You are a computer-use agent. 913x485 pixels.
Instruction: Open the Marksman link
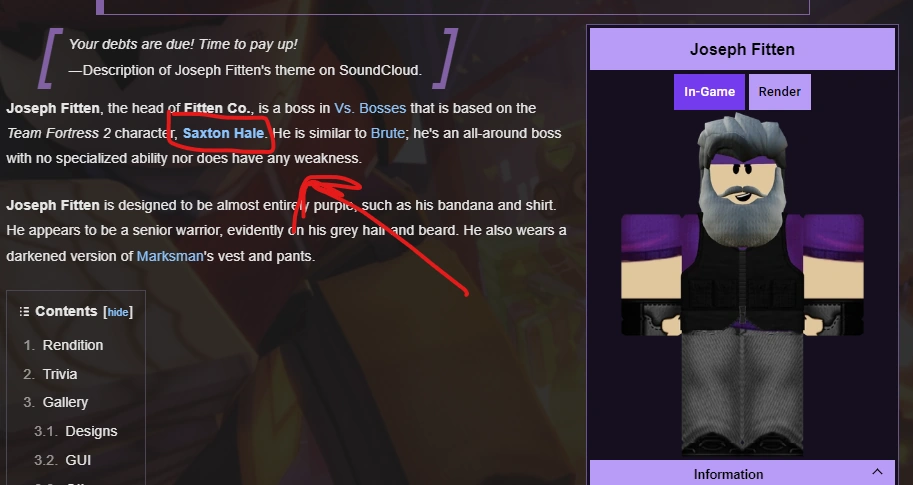(170, 256)
